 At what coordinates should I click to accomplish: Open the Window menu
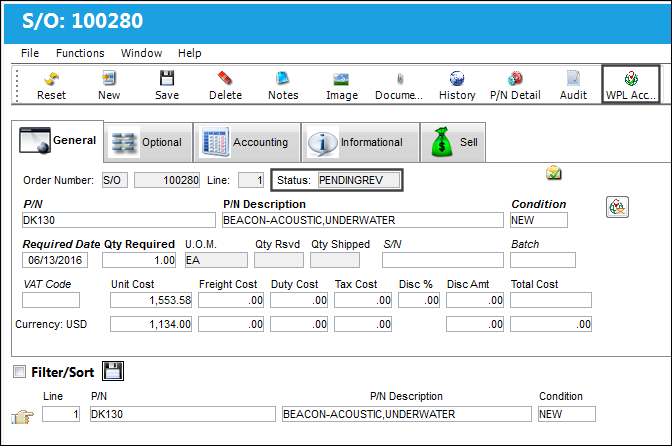tap(141, 53)
